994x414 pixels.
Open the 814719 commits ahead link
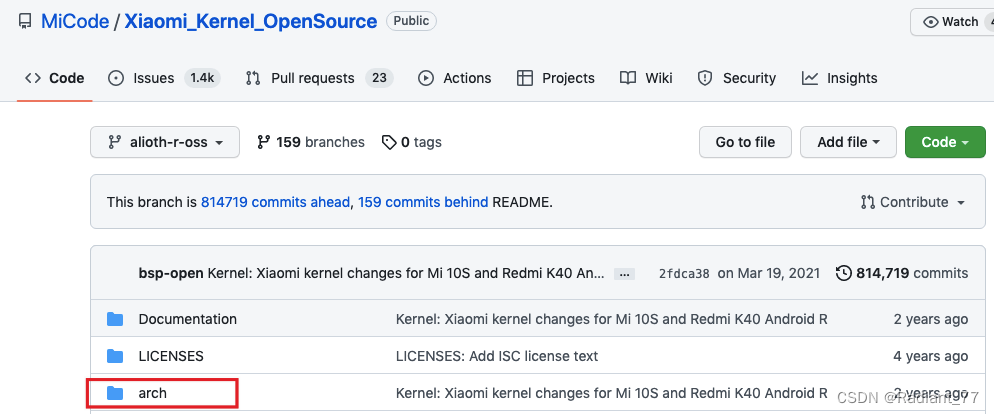click(275, 202)
